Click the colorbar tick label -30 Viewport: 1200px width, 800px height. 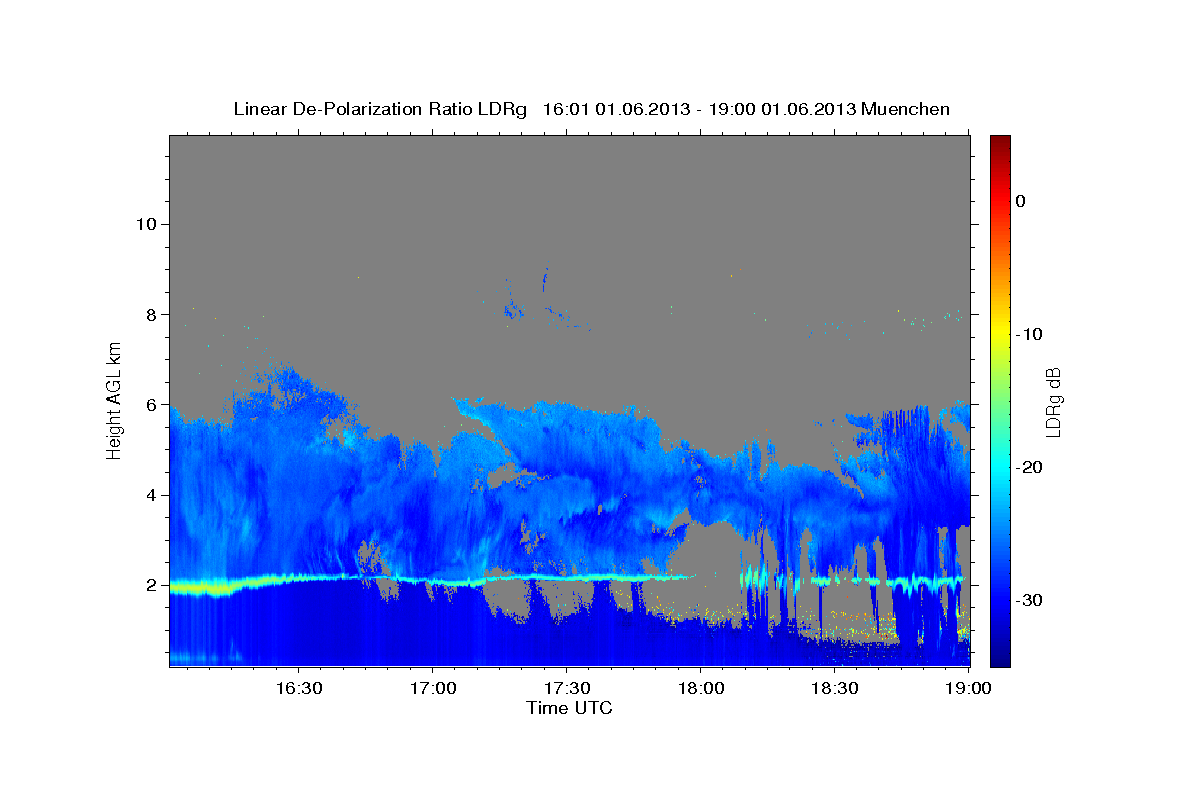pos(1029,600)
